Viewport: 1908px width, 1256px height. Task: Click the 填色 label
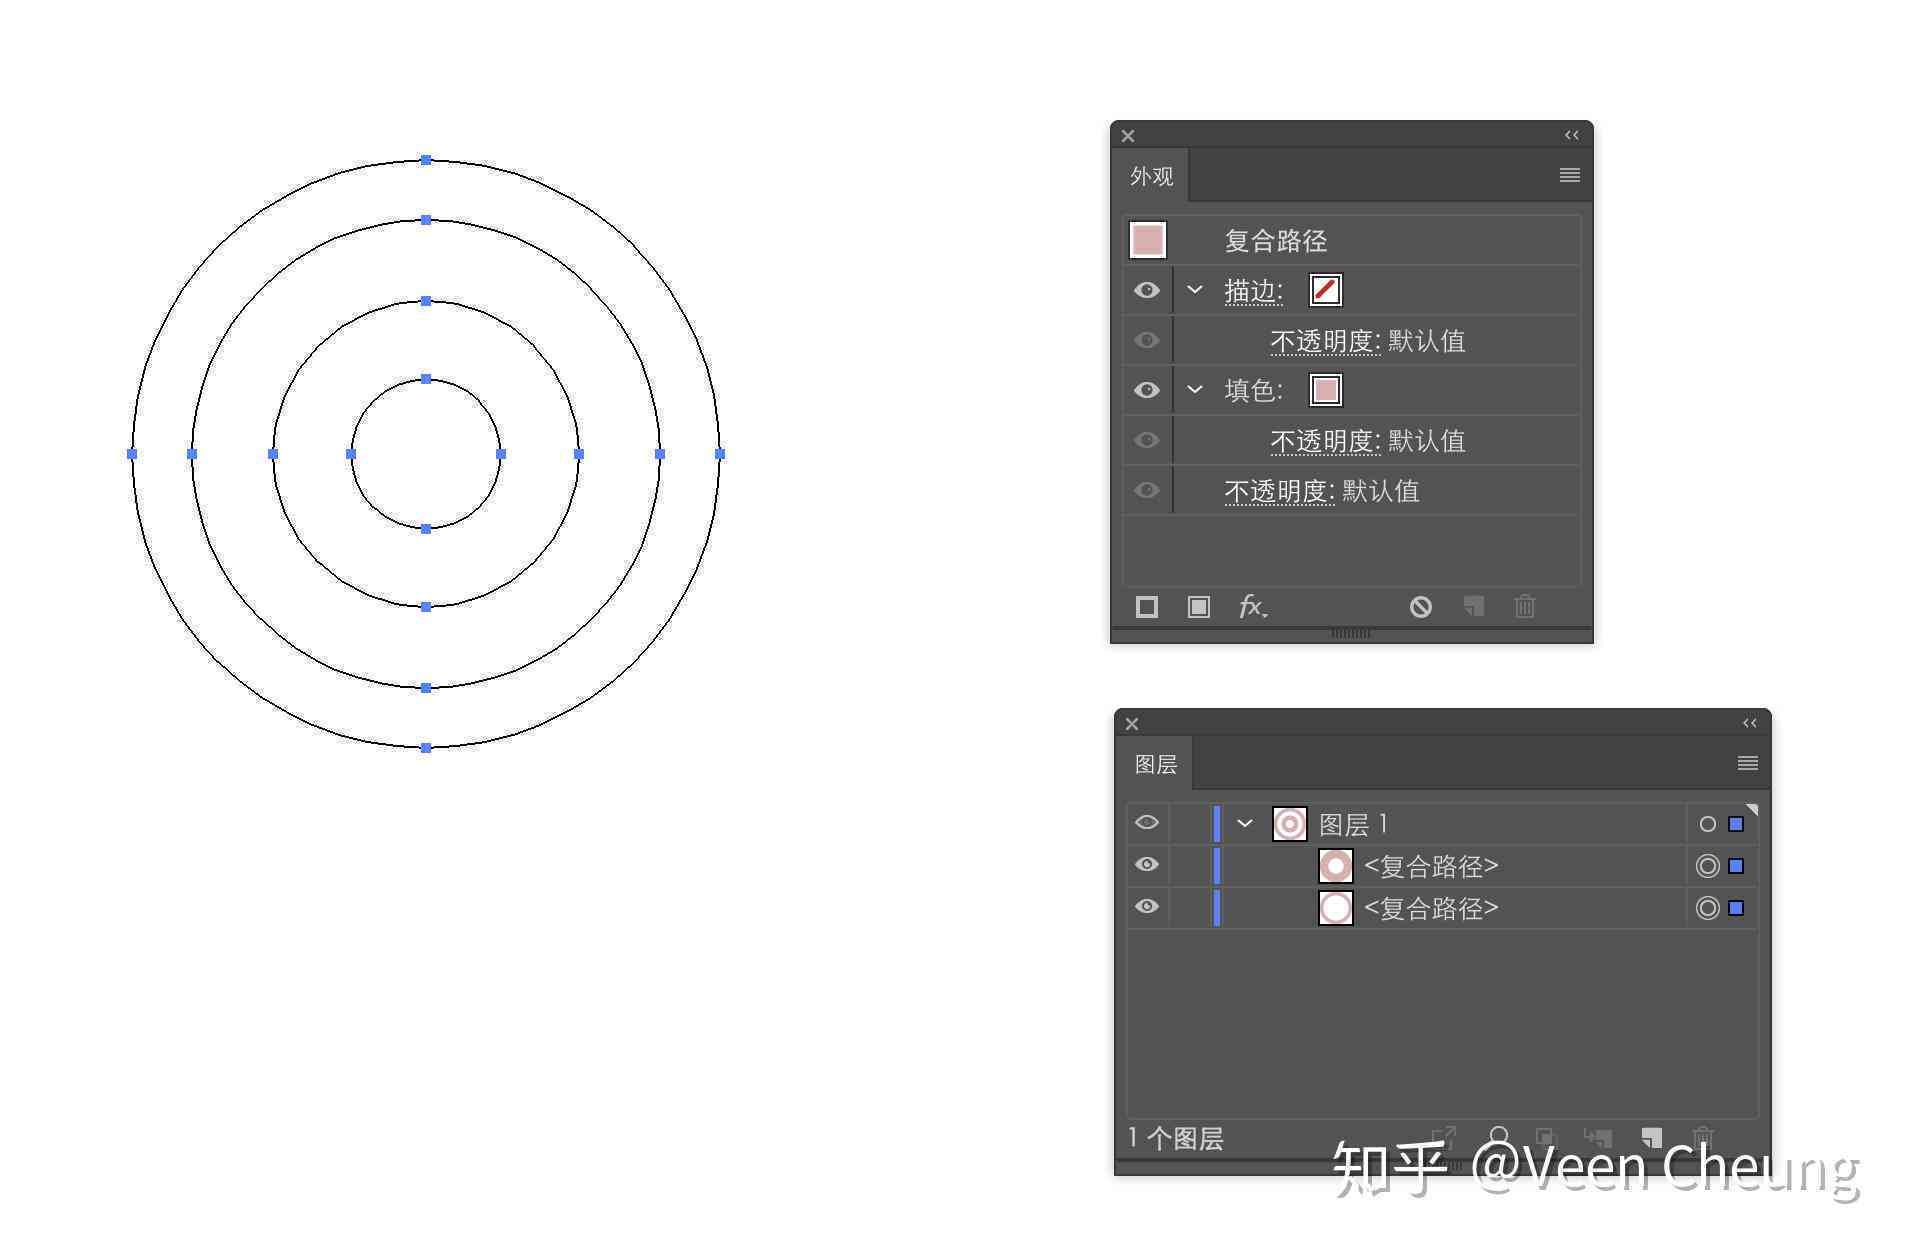pyautogui.click(x=1253, y=390)
